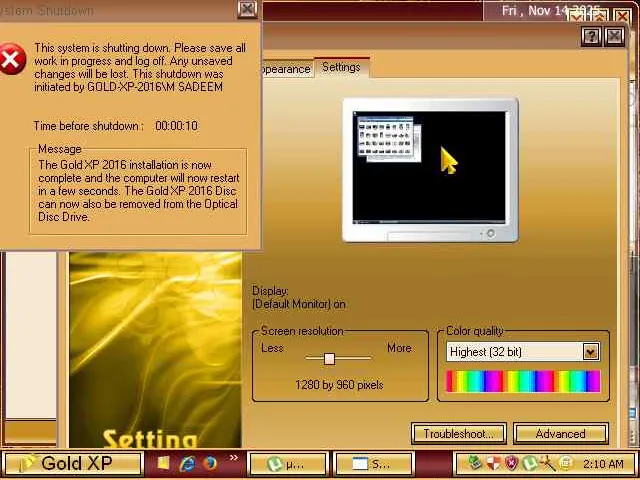Click the background window's down-chevron button
Image resolution: width=640 pixels, height=480 pixels.
(577, 17)
